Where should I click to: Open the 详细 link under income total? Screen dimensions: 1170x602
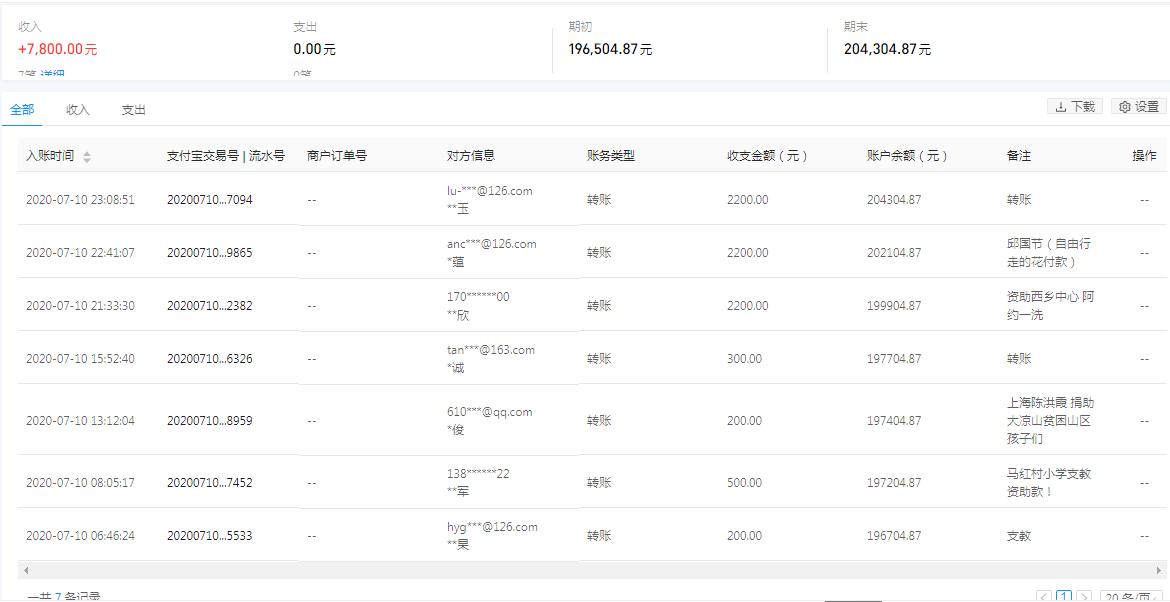(52, 76)
